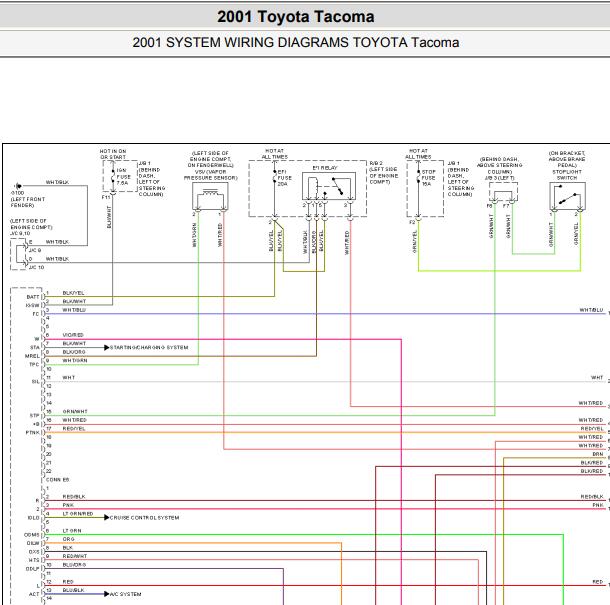610x605 pixels.
Task: Click the arrowhead pointing to A/C SYSTEM
Action: [x=107, y=594]
